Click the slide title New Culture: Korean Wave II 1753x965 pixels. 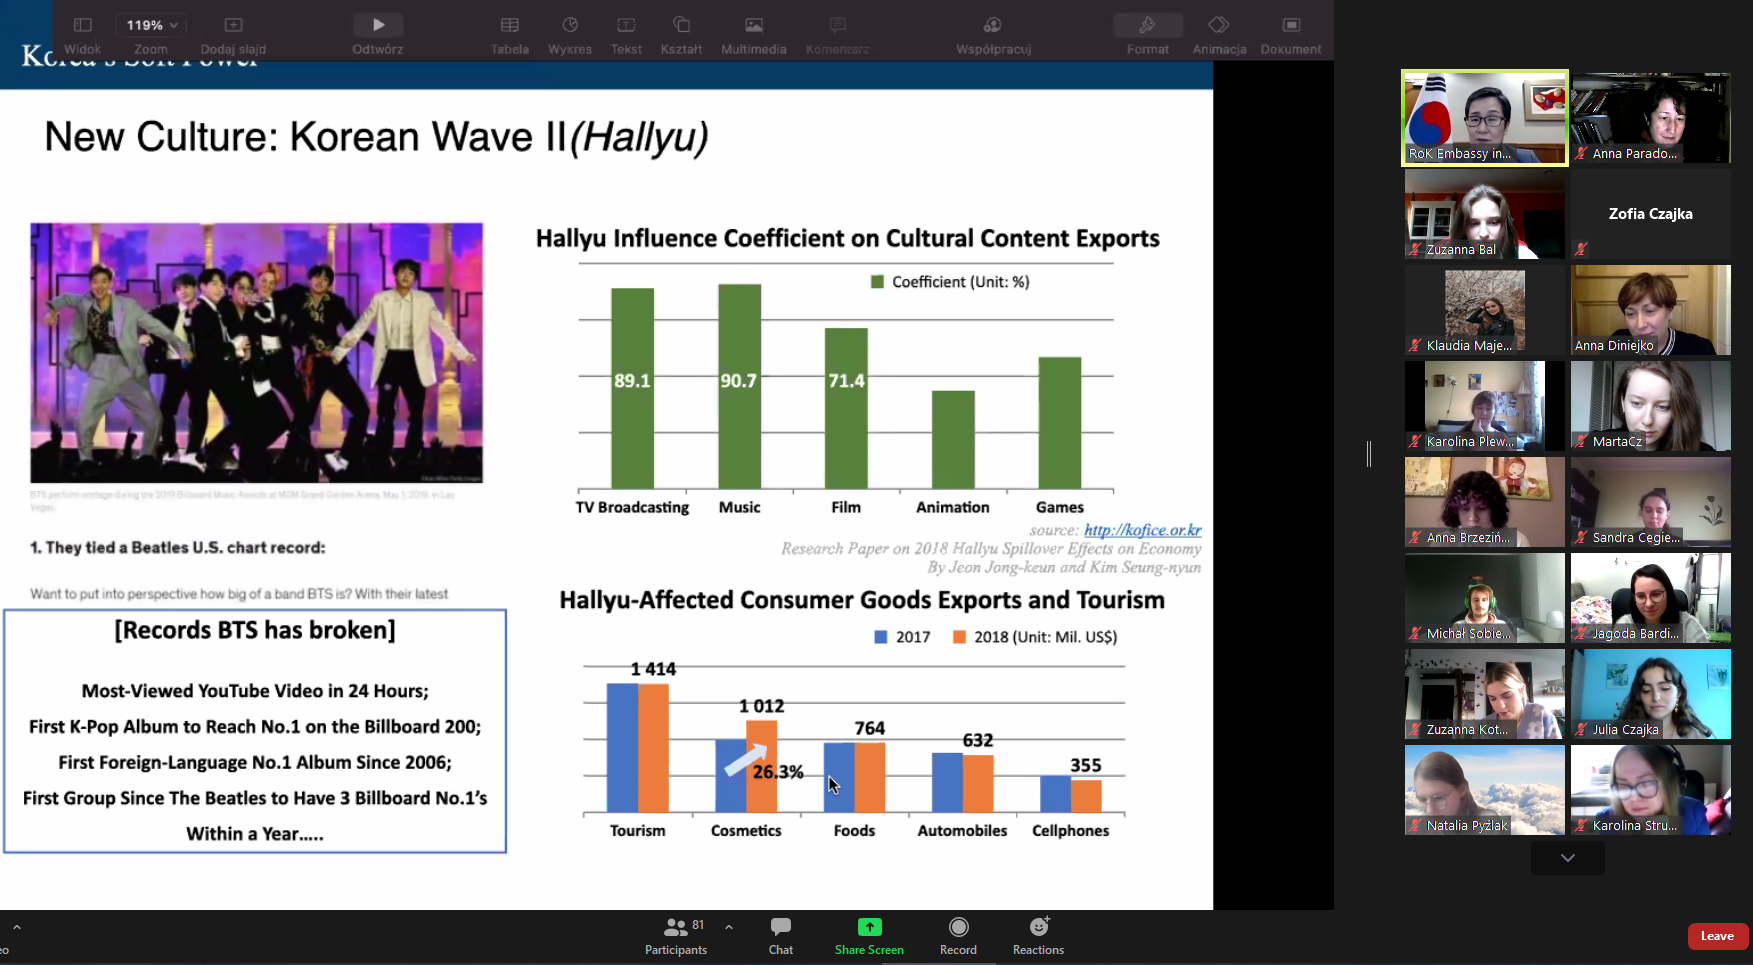coord(376,137)
